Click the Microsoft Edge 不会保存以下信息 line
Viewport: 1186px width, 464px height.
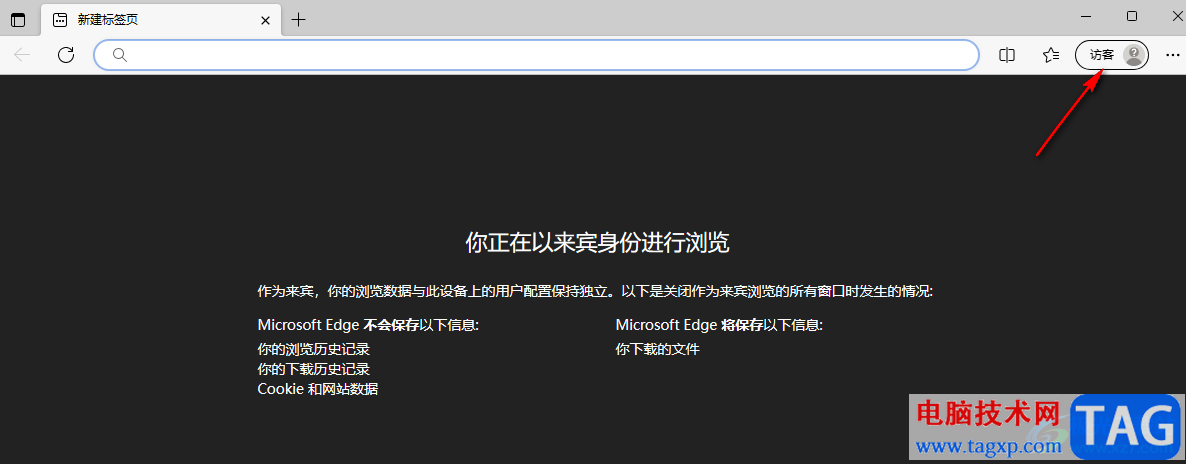pos(368,325)
